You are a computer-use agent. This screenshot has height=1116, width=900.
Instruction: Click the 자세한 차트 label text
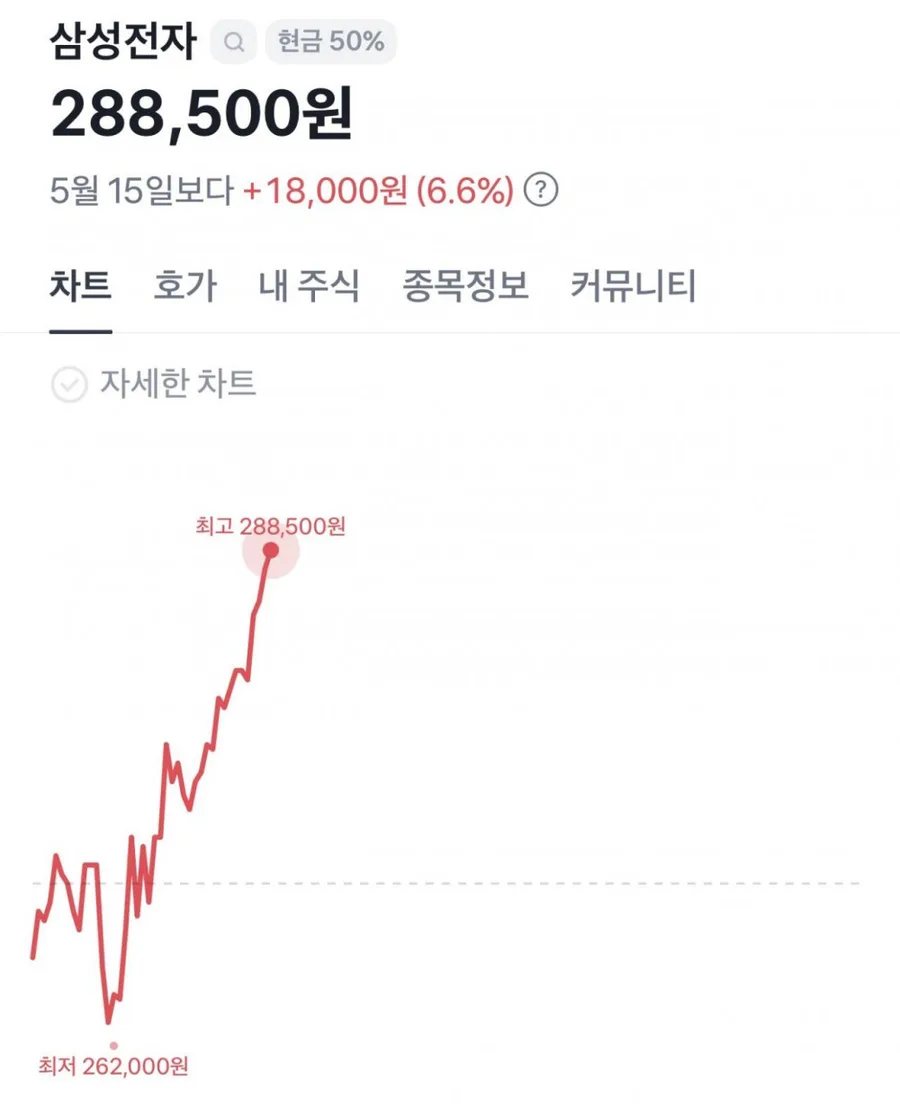tap(178, 384)
